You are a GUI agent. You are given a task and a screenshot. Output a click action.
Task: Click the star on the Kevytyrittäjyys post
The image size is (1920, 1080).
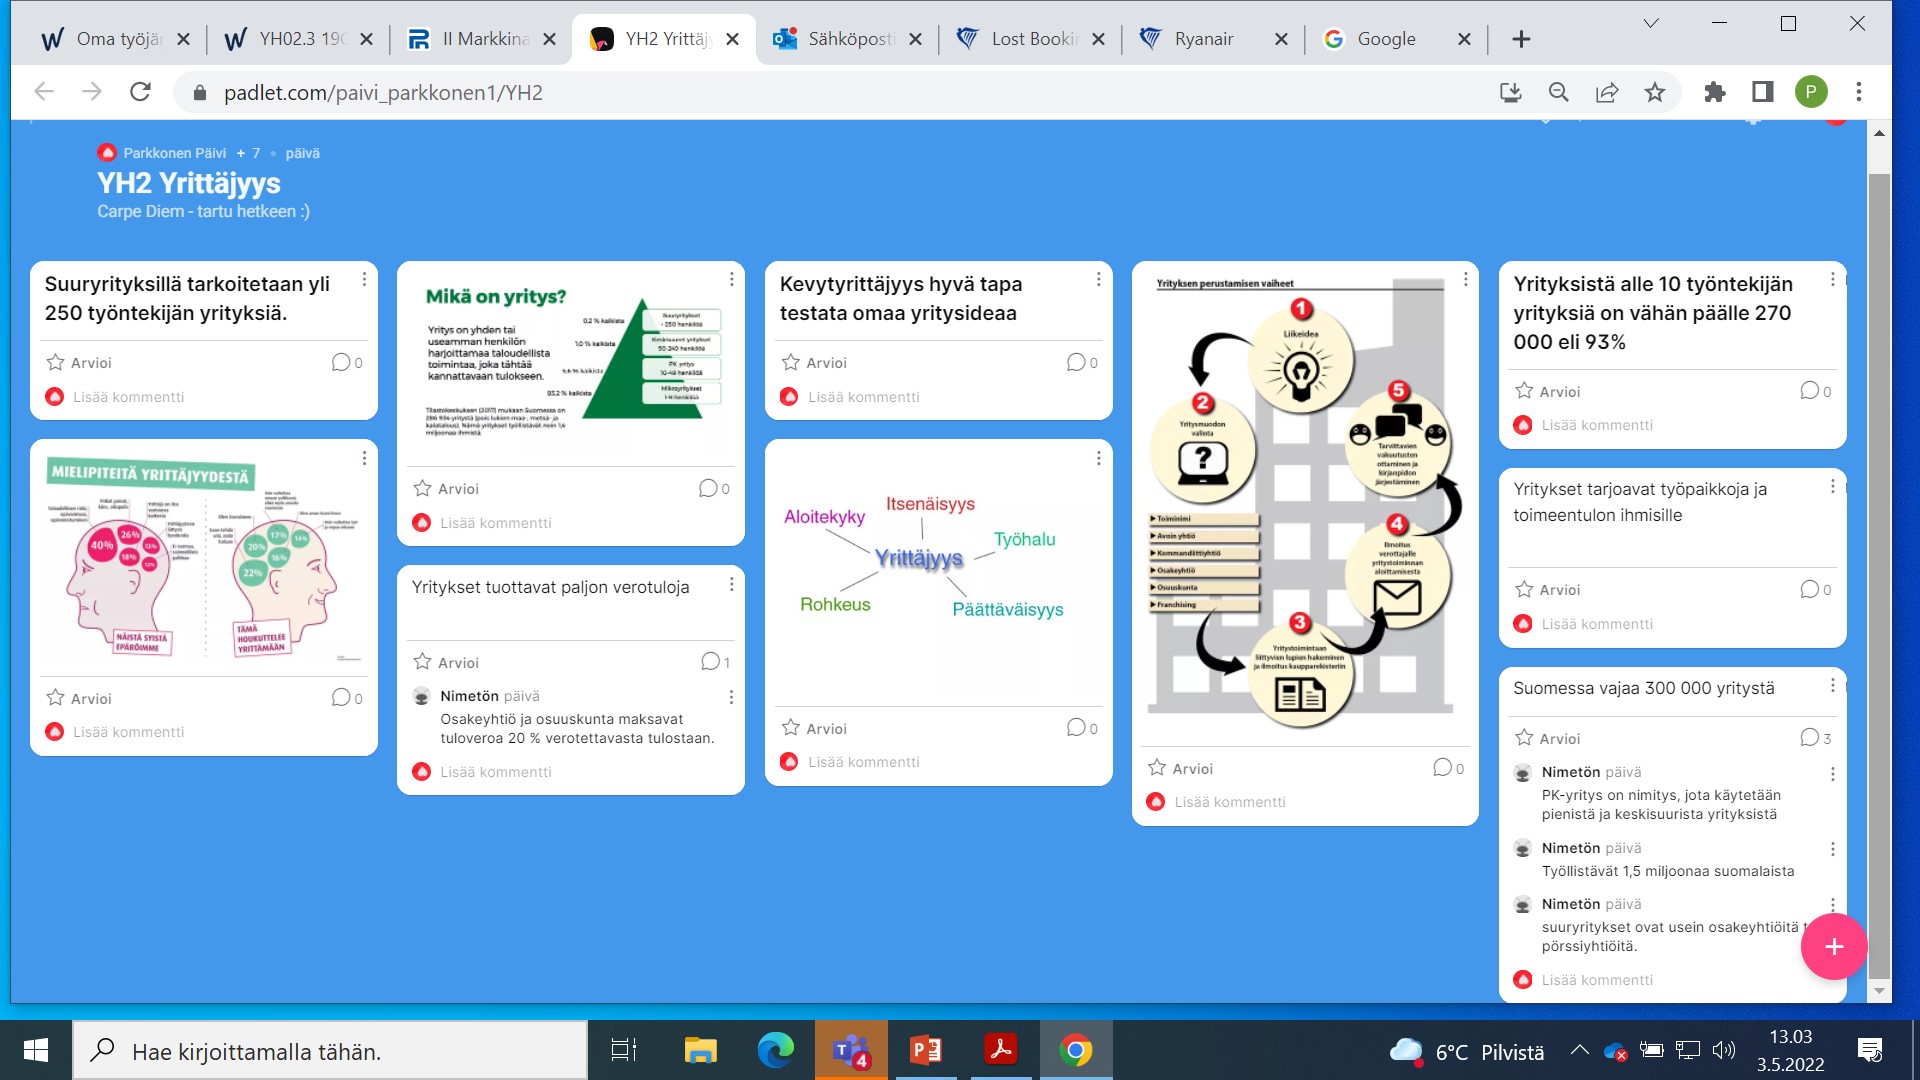coord(790,362)
